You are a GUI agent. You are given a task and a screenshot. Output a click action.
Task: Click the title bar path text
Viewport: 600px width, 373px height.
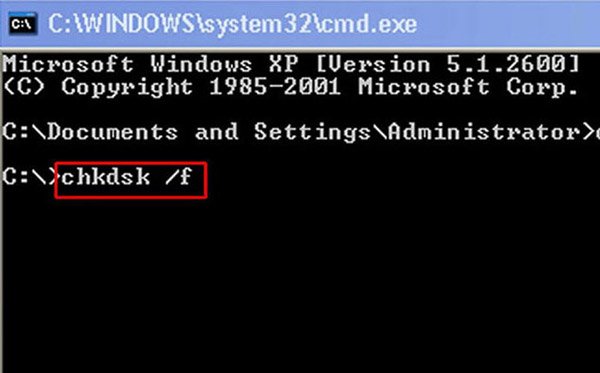click(x=232, y=24)
